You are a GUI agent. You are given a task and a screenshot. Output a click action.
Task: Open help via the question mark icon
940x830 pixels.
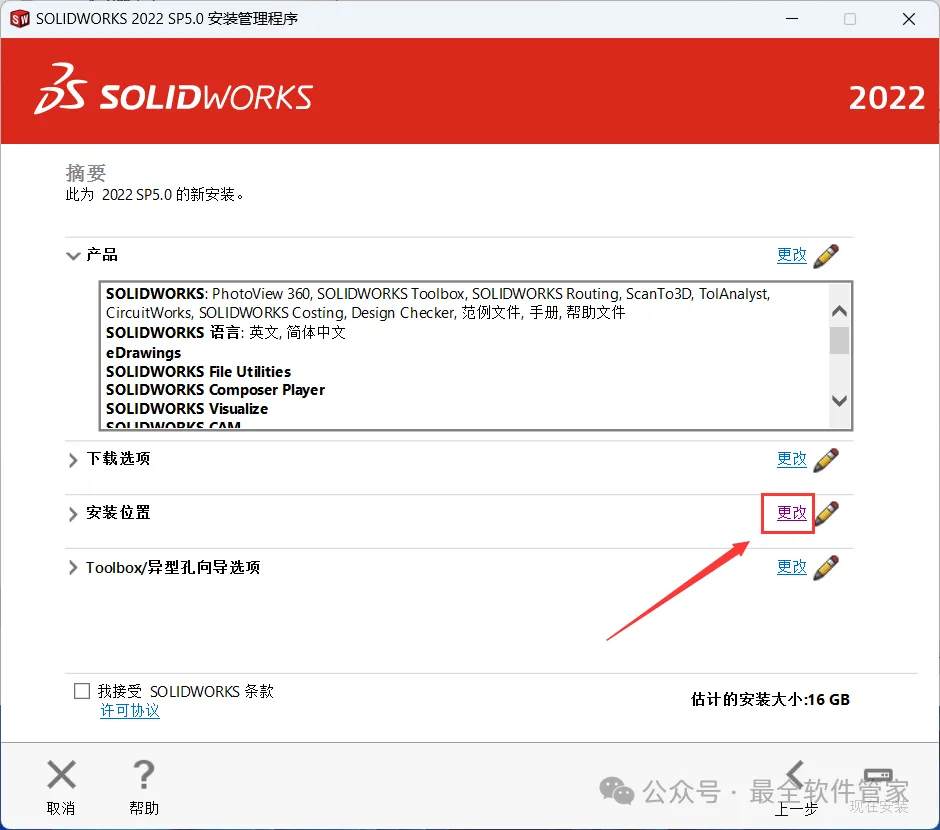(x=143, y=774)
